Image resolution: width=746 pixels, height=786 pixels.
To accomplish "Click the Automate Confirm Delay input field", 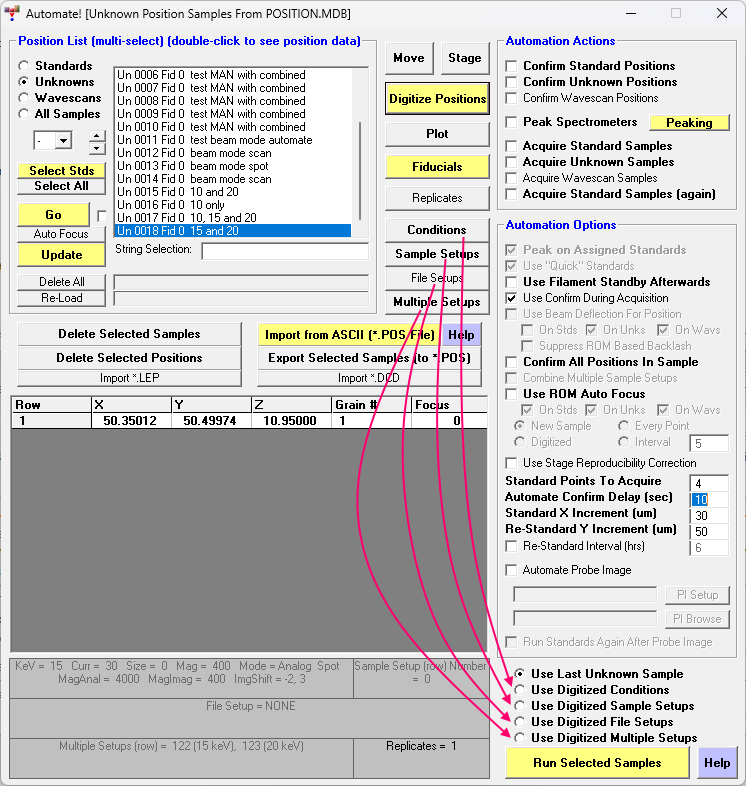I will coord(709,498).
